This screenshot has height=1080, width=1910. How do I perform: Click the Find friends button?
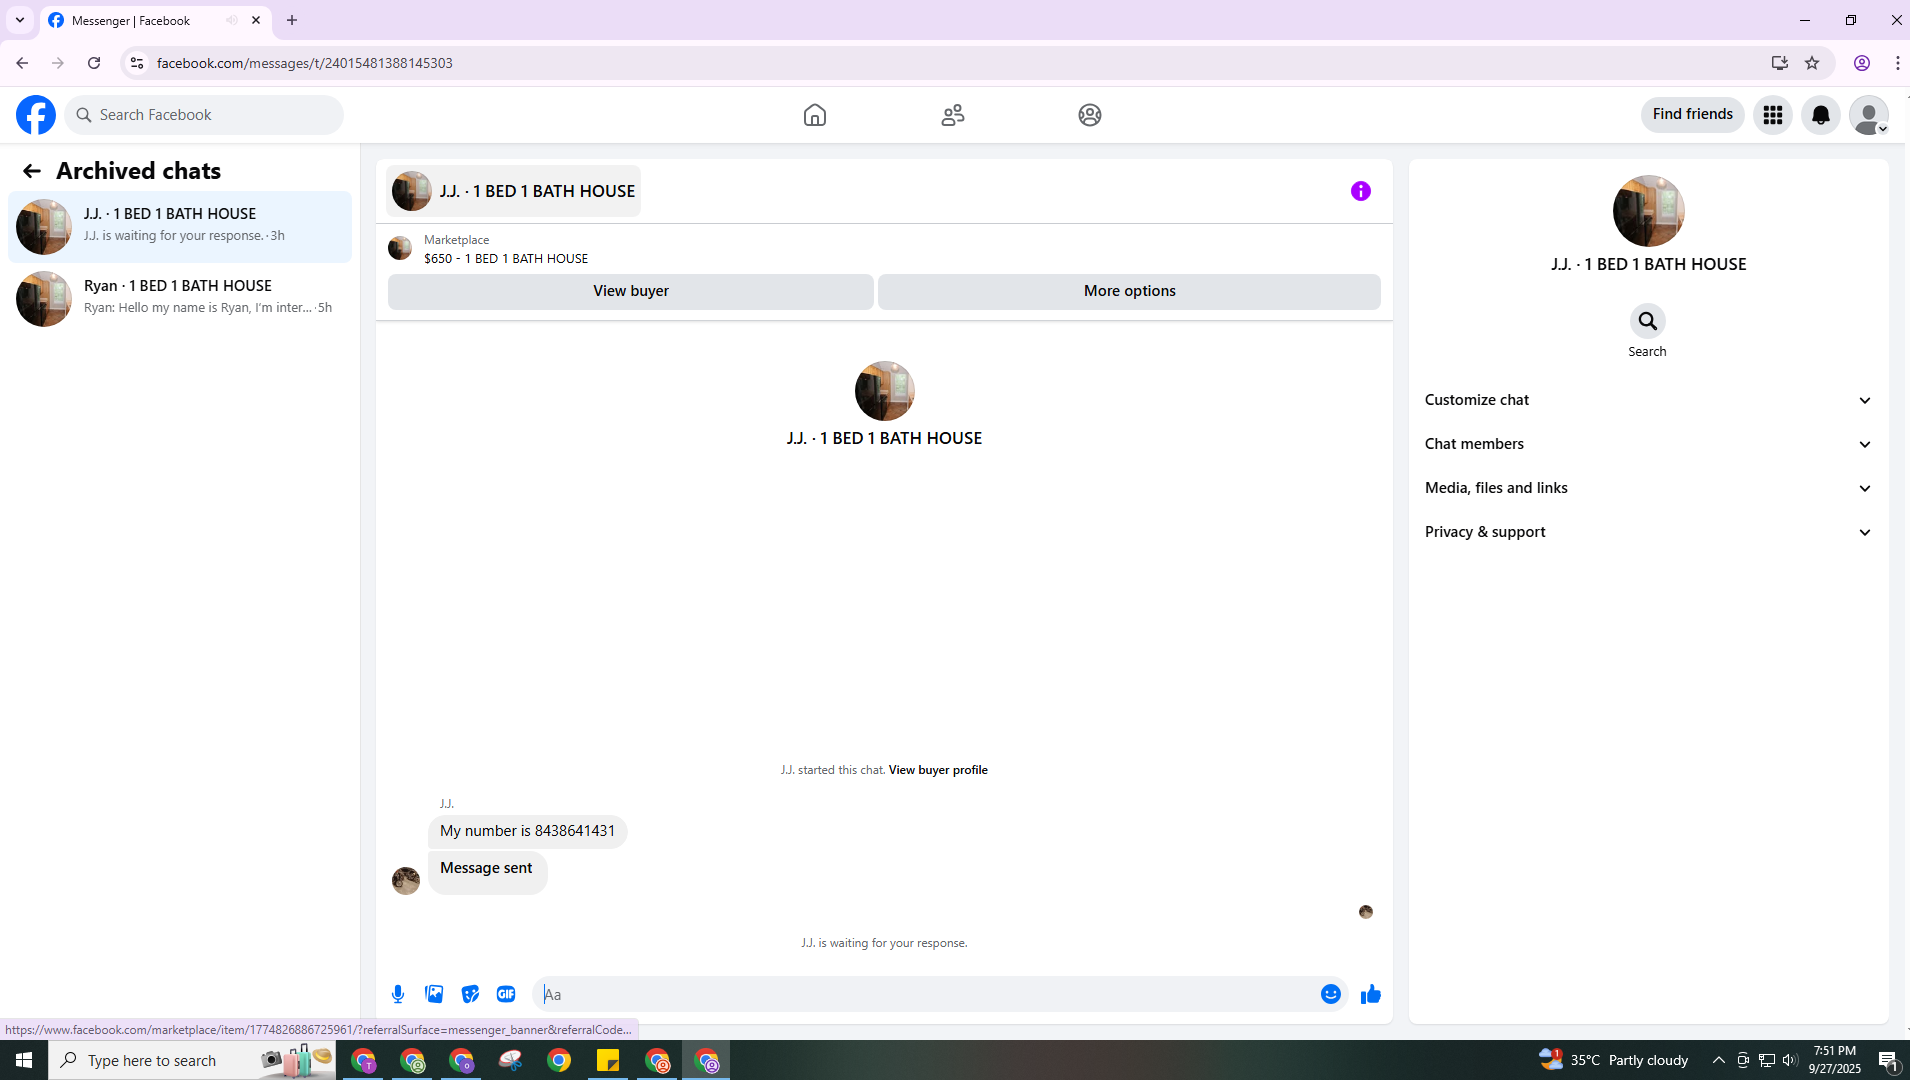(x=1692, y=114)
